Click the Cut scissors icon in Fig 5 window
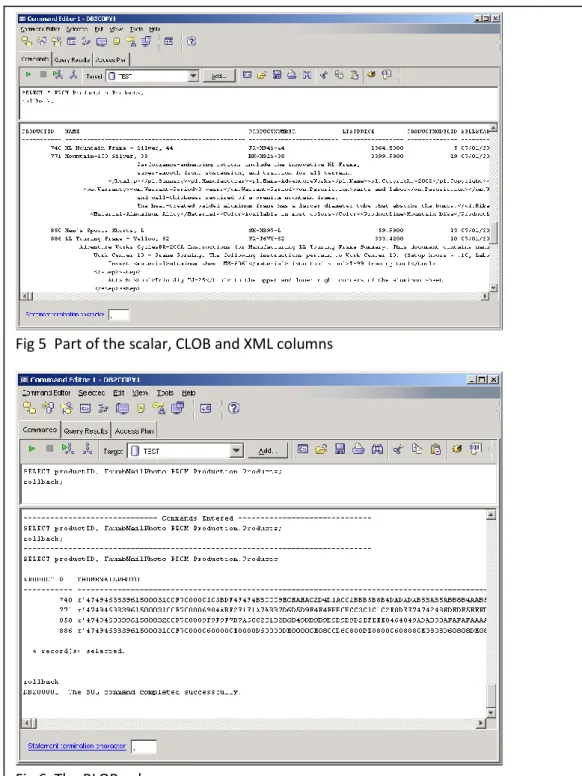 pyautogui.click(x=324, y=75)
